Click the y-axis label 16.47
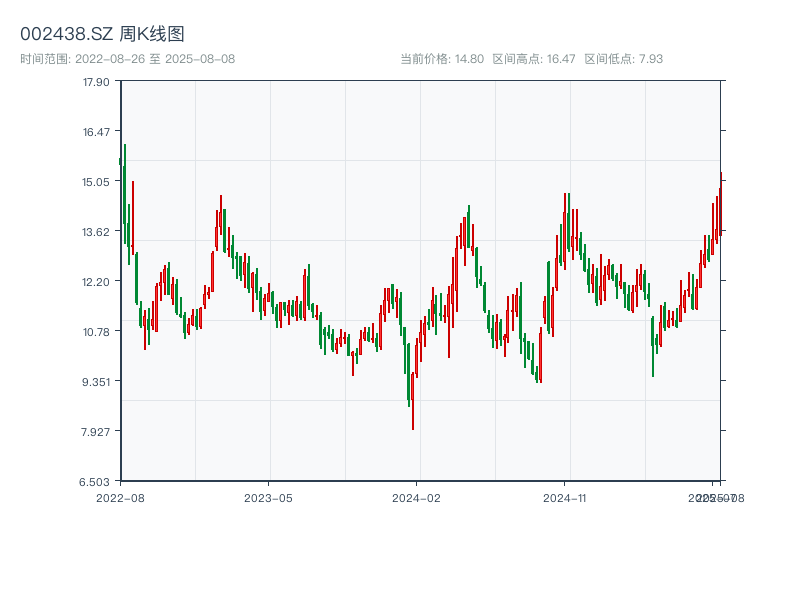The width and height of the screenshot is (800, 600). 96,132
